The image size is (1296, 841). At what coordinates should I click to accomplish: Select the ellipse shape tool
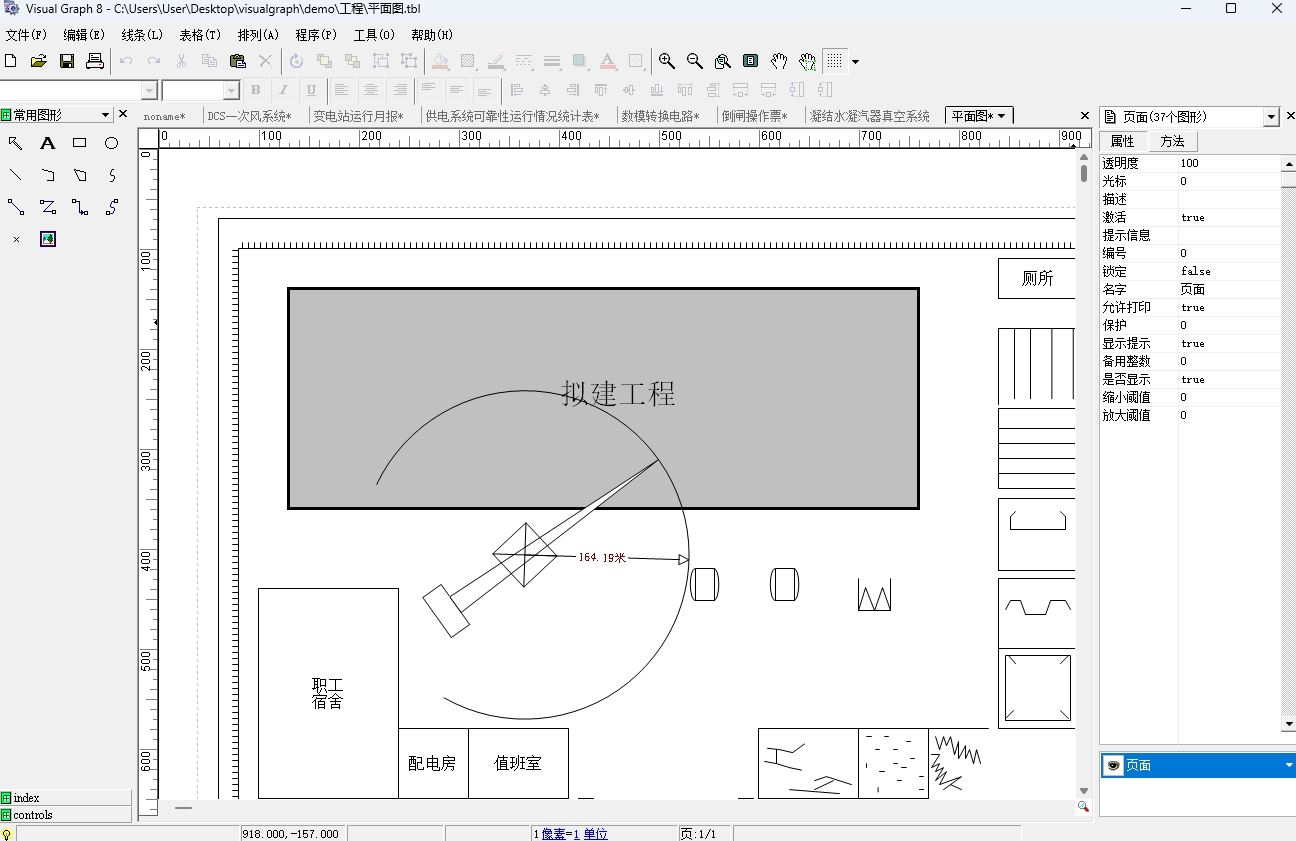tap(112, 143)
